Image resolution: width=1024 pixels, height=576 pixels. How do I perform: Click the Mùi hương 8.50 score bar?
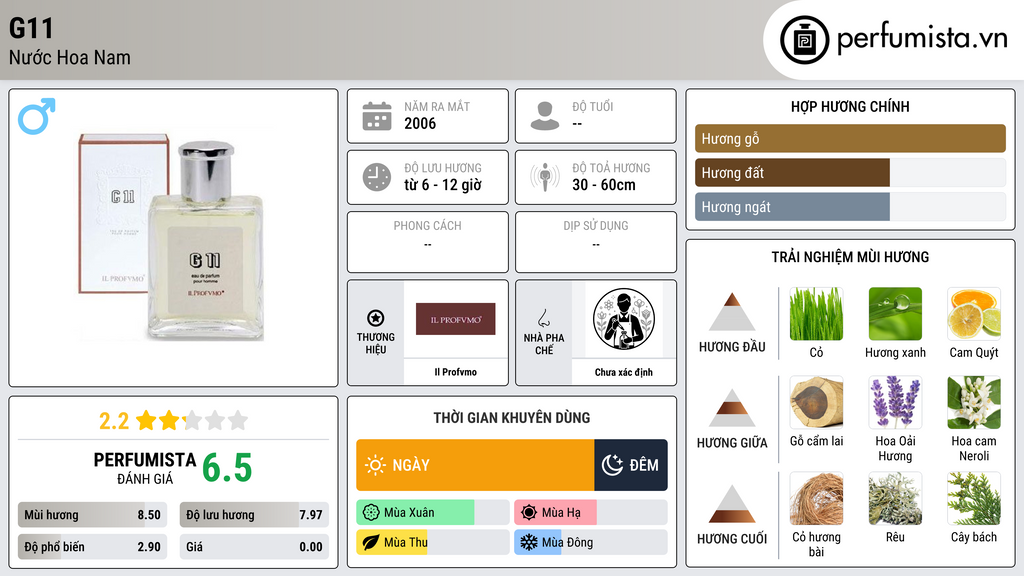coord(92,515)
